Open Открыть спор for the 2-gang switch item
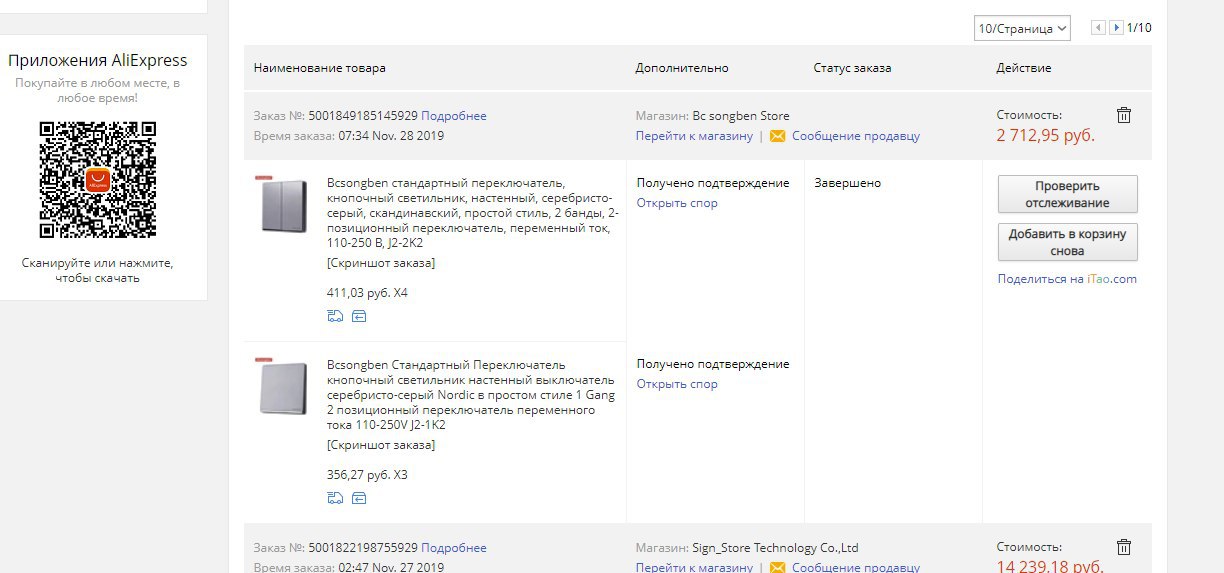 [x=677, y=203]
